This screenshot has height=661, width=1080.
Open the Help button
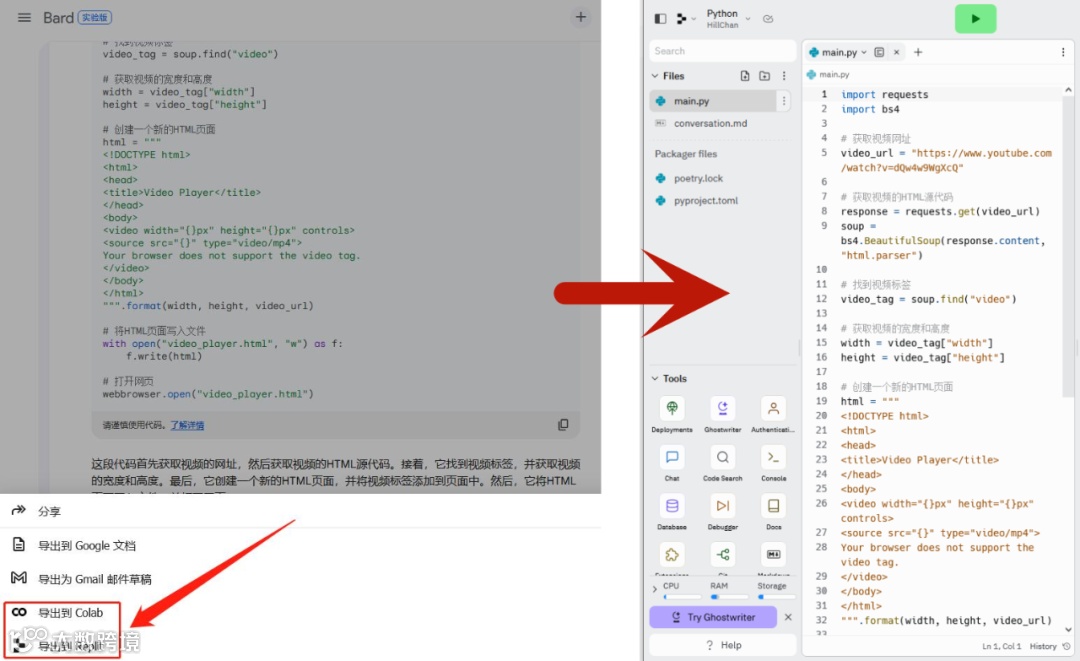pos(723,645)
